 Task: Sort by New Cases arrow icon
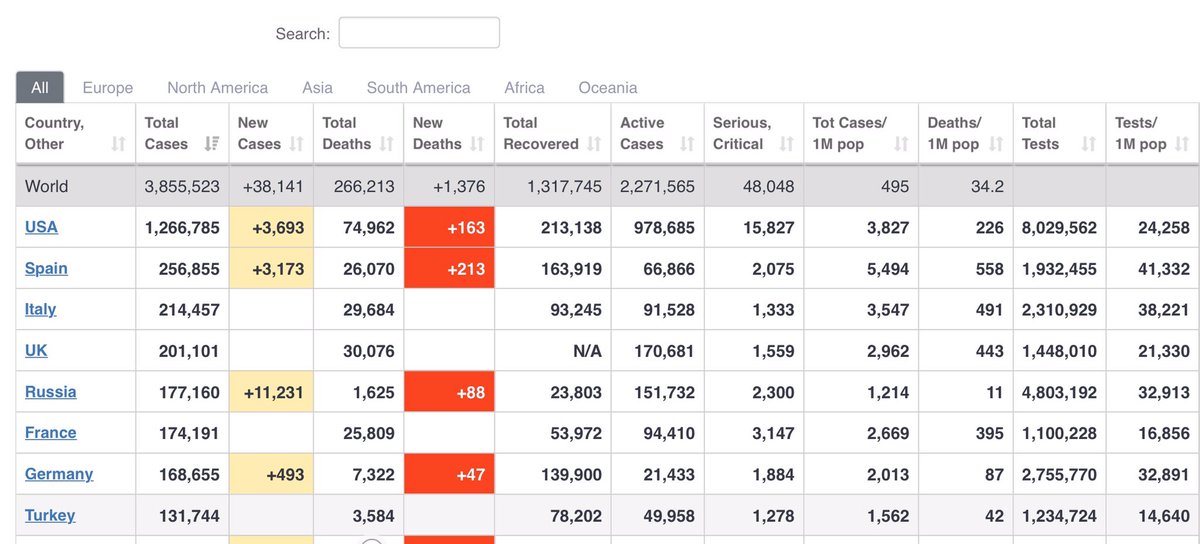(296, 144)
